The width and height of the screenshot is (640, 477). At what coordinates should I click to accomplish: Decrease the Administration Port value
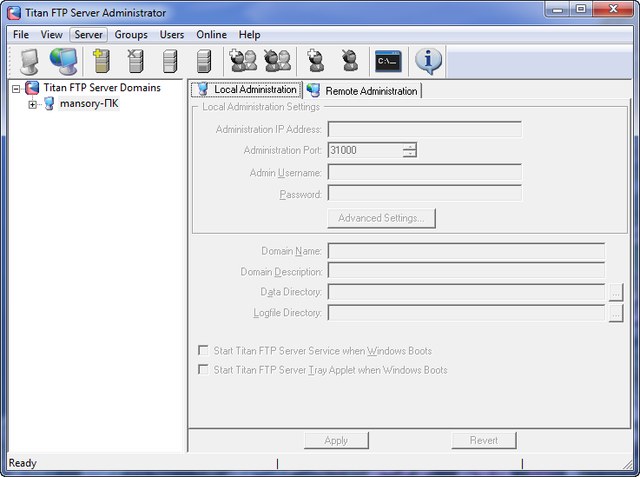409,154
